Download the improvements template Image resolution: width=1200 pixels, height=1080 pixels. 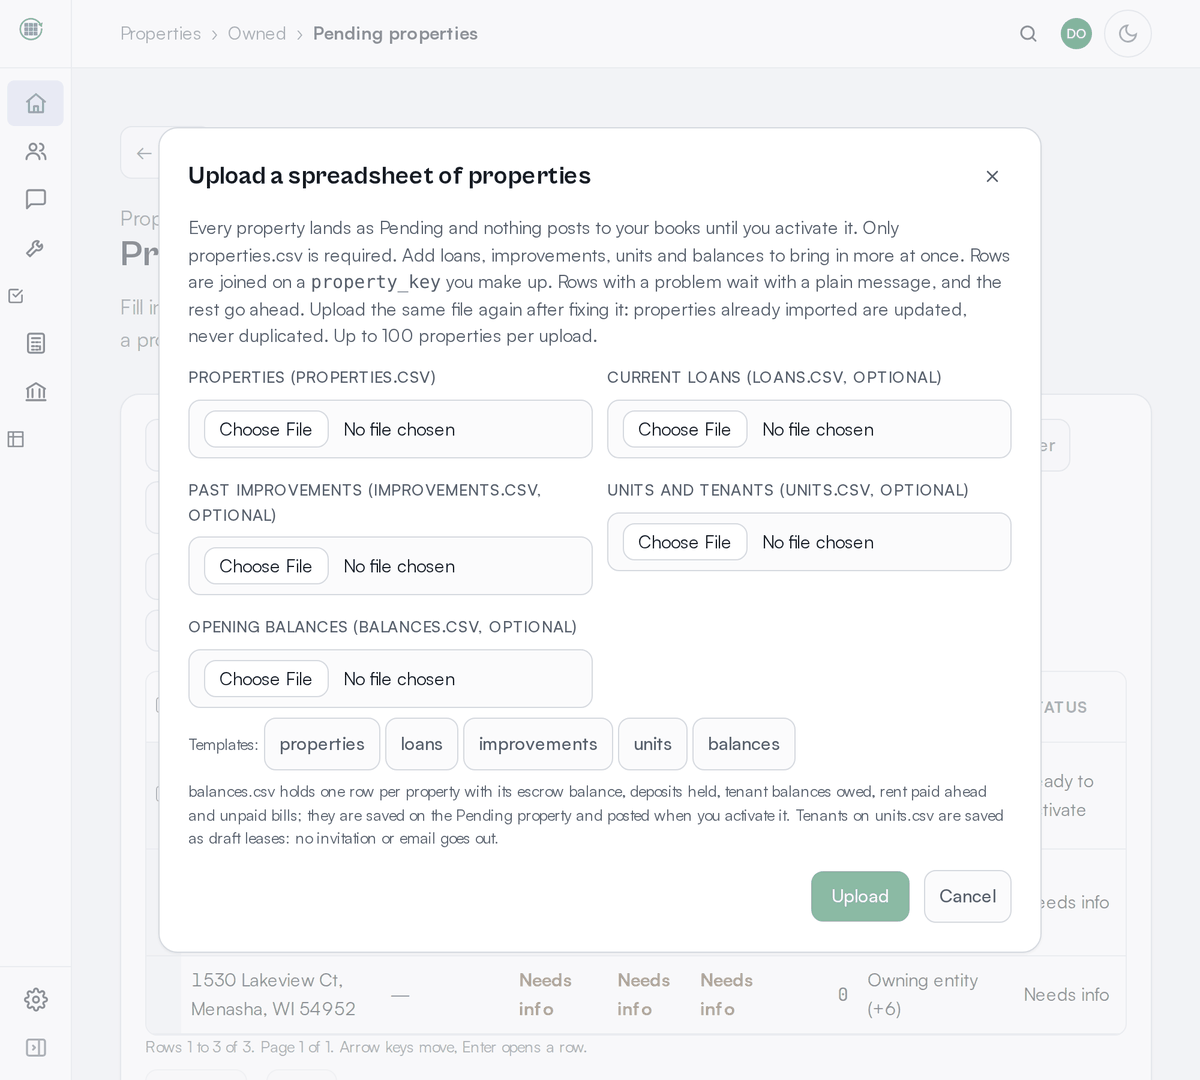(x=538, y=744)
